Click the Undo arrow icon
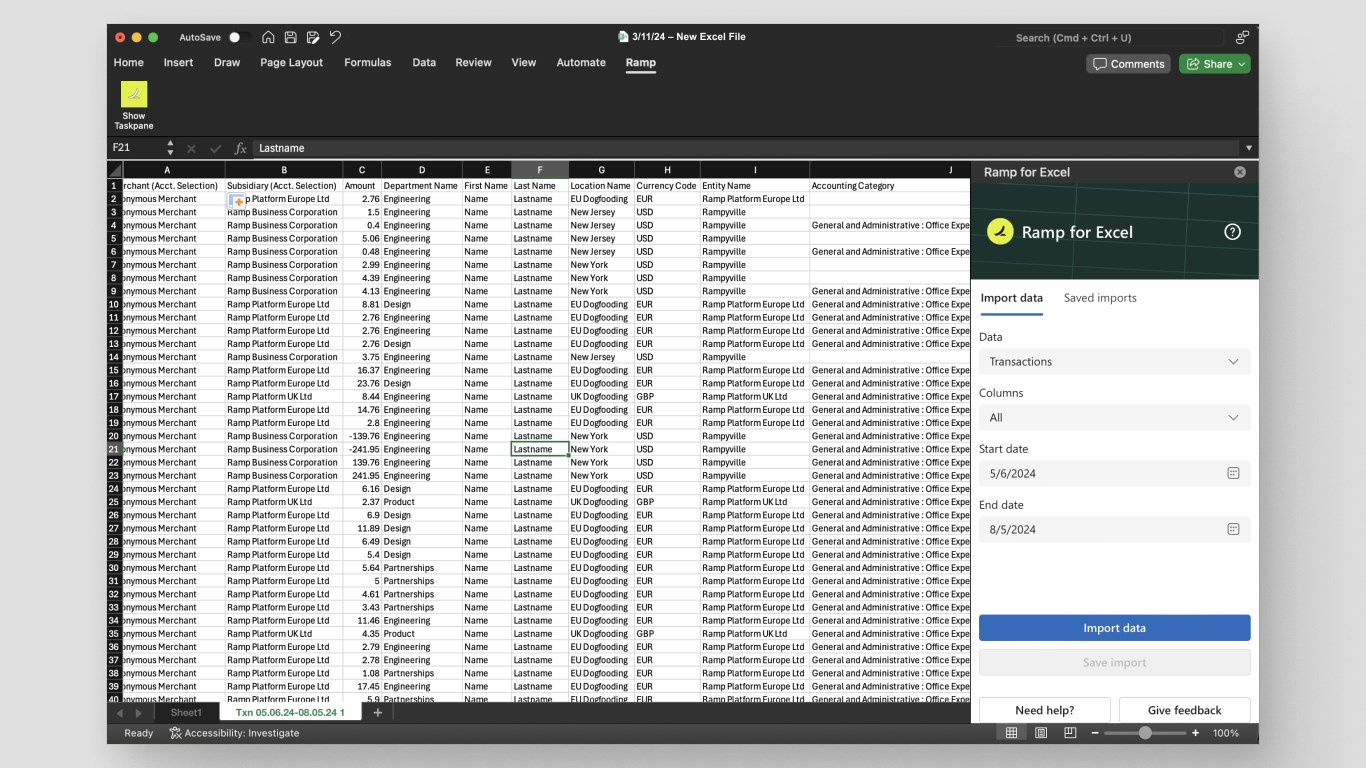 point(335,37)
